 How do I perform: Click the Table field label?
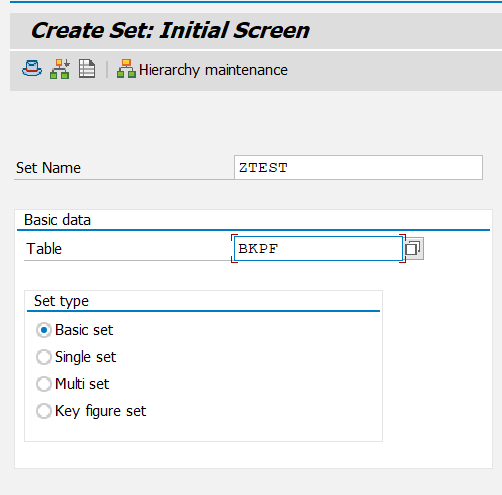tap(44, 249)
